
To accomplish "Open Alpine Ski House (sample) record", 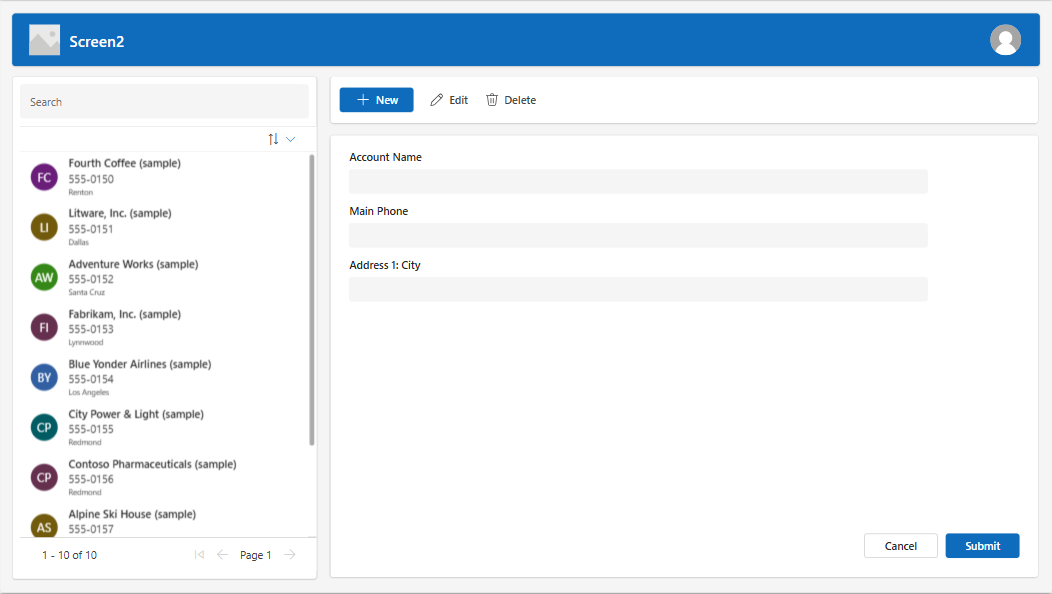I will [x=132, y=514].
